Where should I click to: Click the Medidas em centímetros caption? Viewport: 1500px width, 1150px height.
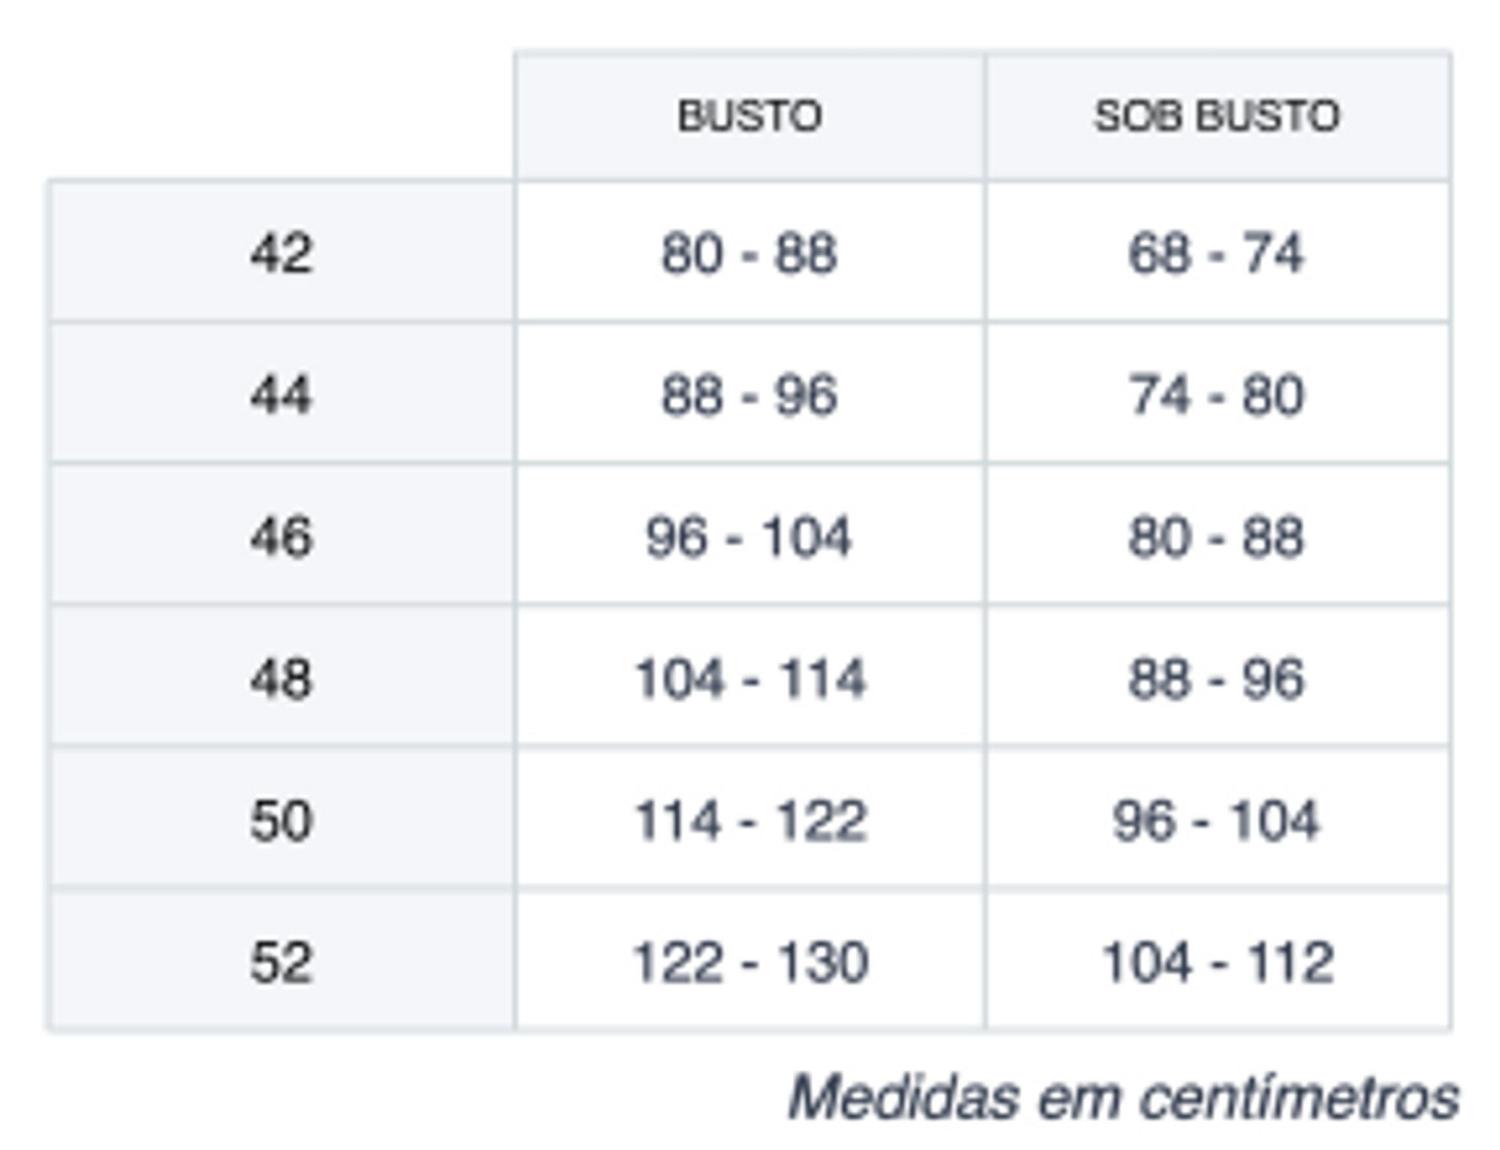pyautogui.click(x=1123, y=1097)
